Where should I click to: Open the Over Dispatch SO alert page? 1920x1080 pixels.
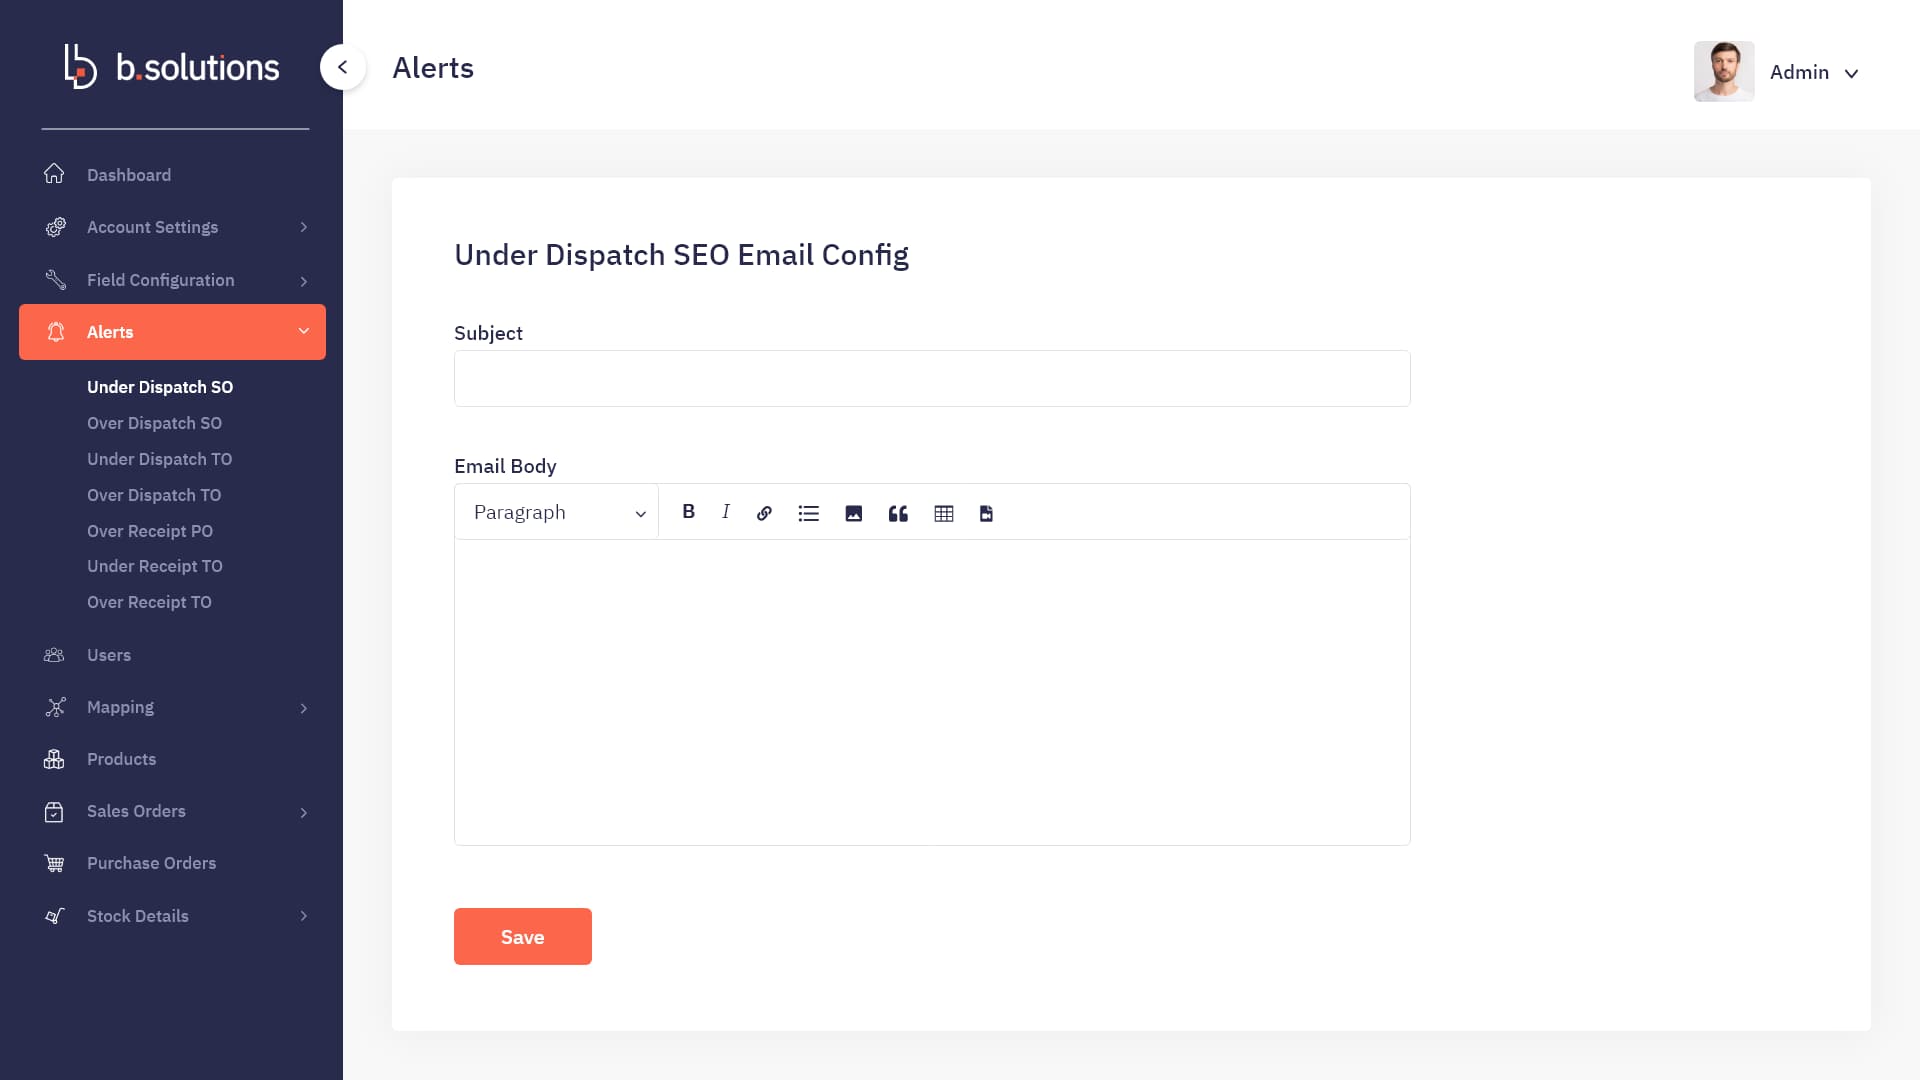click(x=154, y=423)
